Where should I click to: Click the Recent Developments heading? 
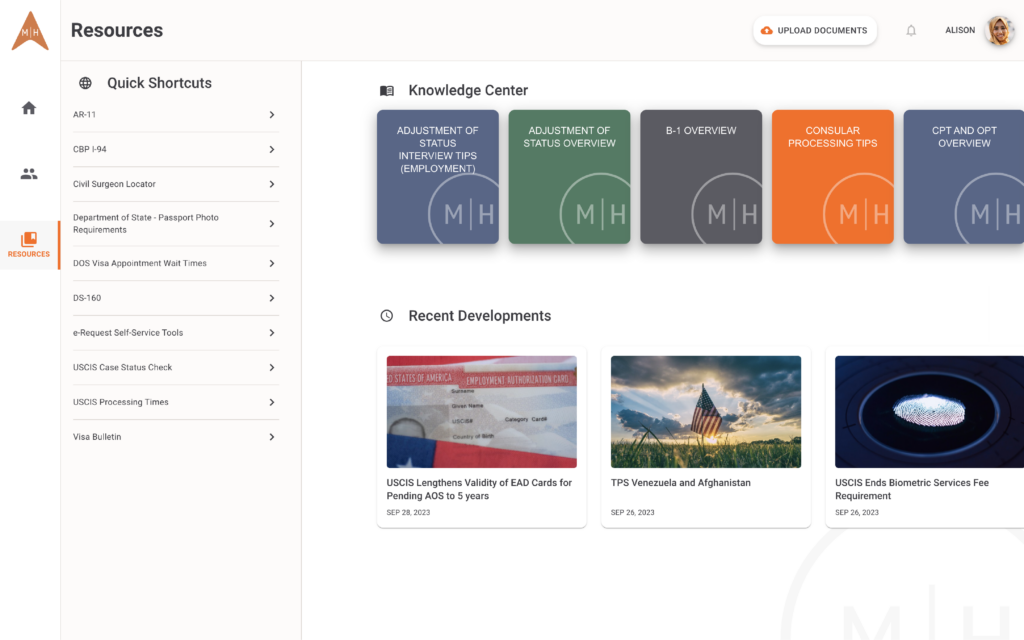pyautogui.click(x=480, y=316)
